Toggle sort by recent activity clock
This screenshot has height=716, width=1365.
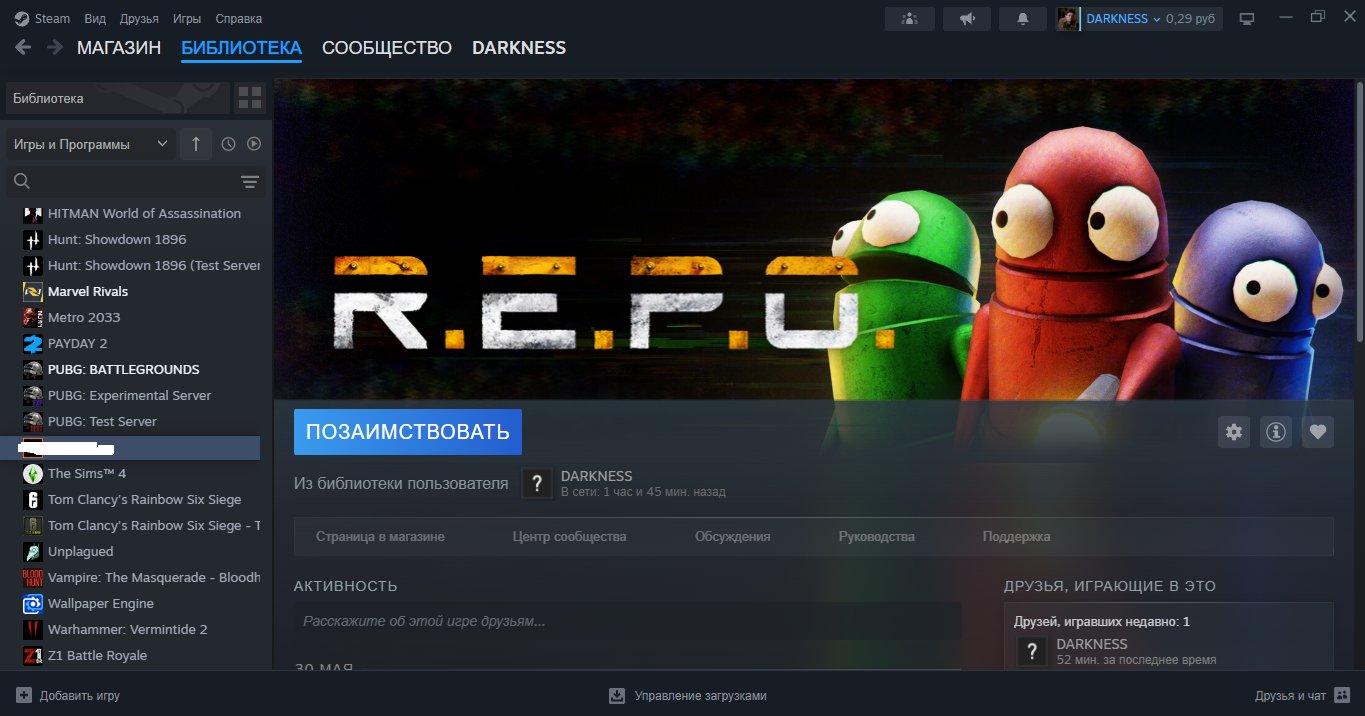(x=228, y=144)
